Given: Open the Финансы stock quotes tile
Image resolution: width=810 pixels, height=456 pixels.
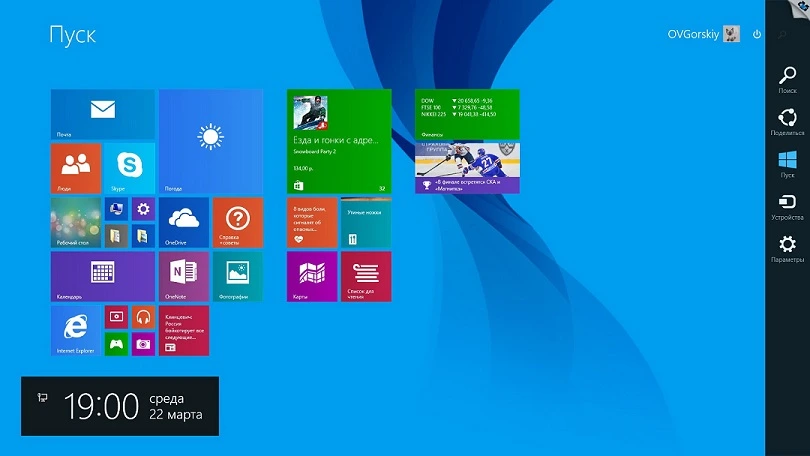Looking at the screenshot, I should click(467, 114).
